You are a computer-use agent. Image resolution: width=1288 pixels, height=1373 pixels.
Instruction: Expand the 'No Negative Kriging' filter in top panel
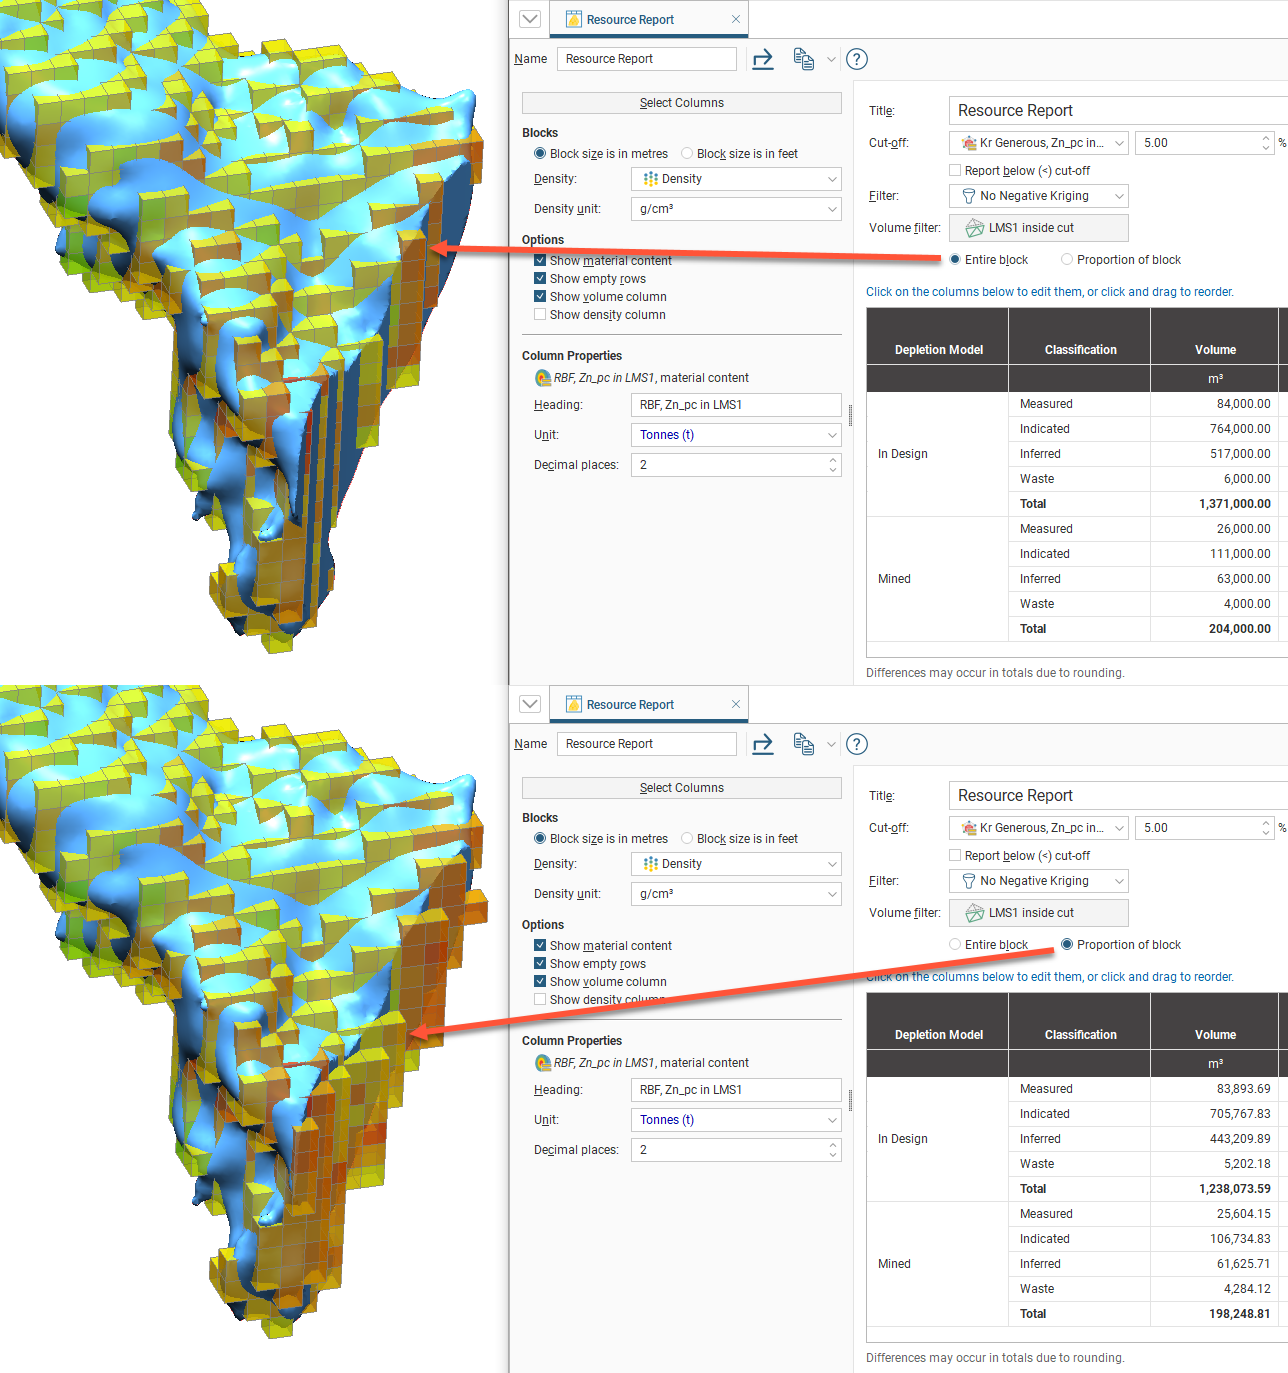tap(1038, 196)
